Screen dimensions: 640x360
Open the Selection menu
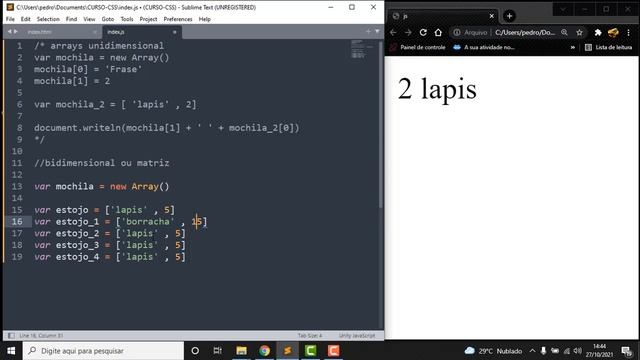pyautogui.click(x=48, y=19)
